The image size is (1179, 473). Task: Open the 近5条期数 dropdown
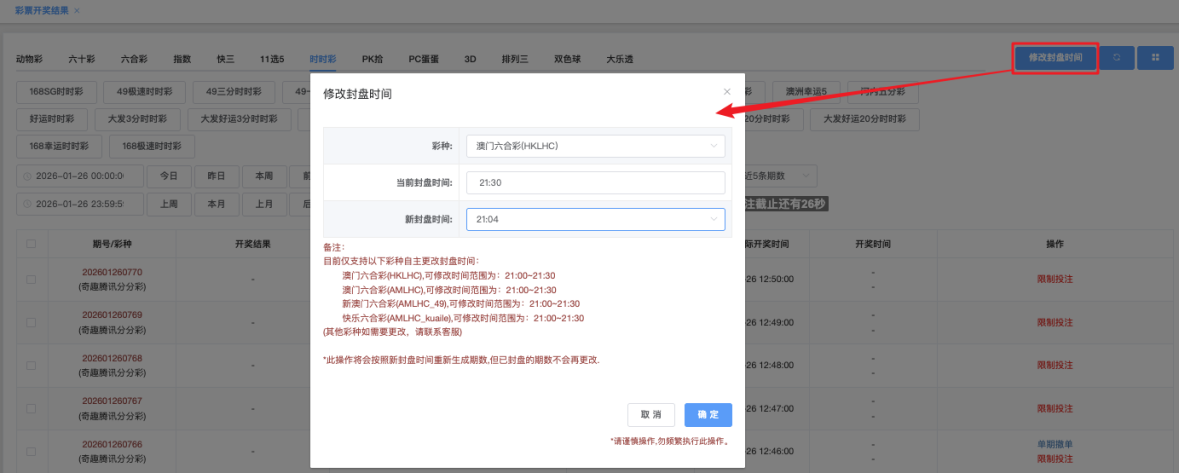click(780, 176)
